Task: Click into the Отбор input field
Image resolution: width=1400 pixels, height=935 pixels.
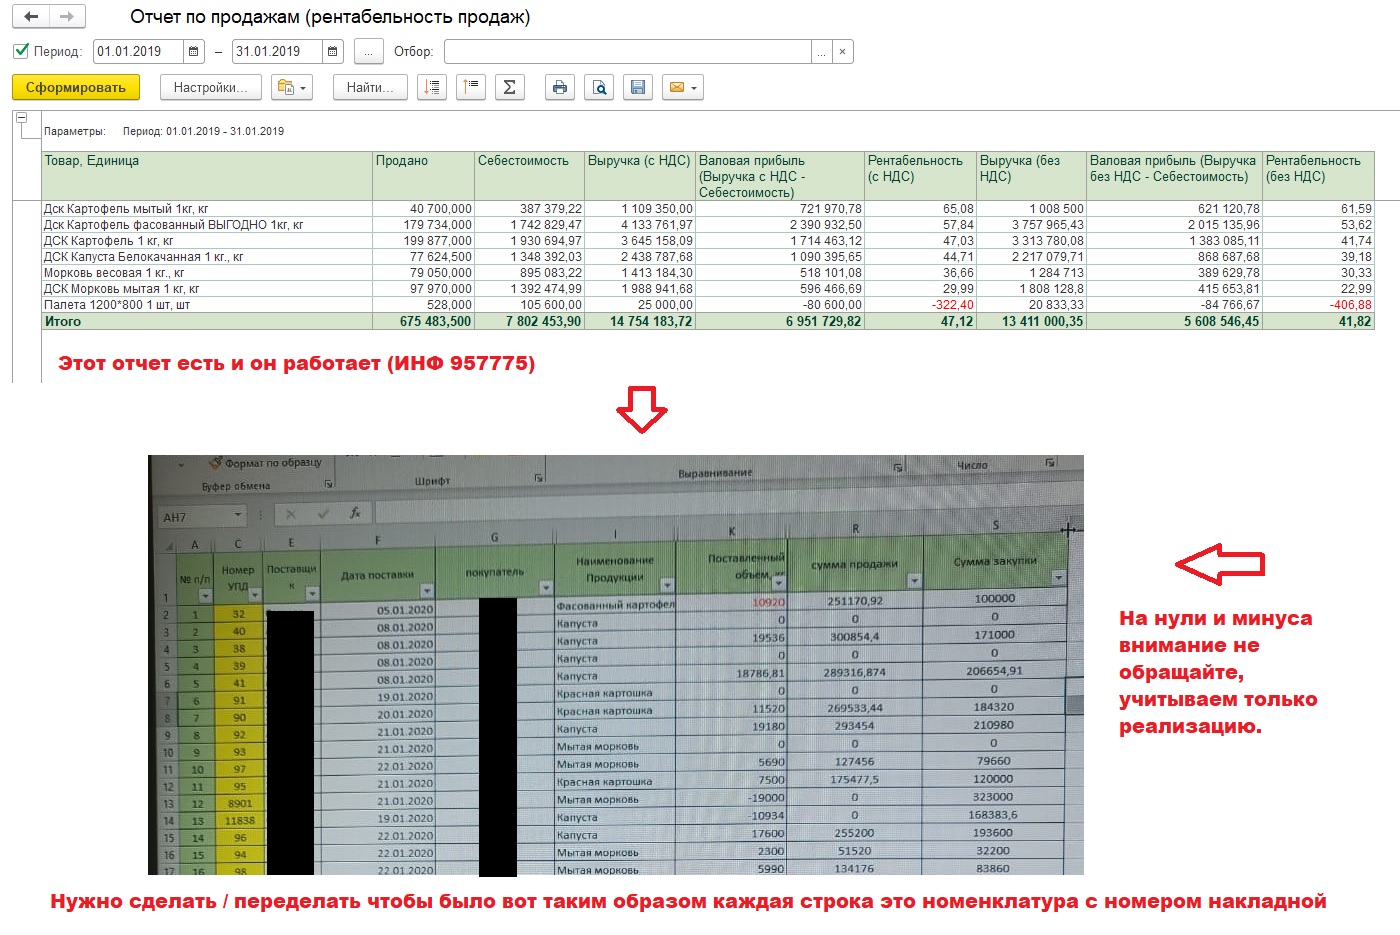Action: pyautogui.click(x=627, y=51)
